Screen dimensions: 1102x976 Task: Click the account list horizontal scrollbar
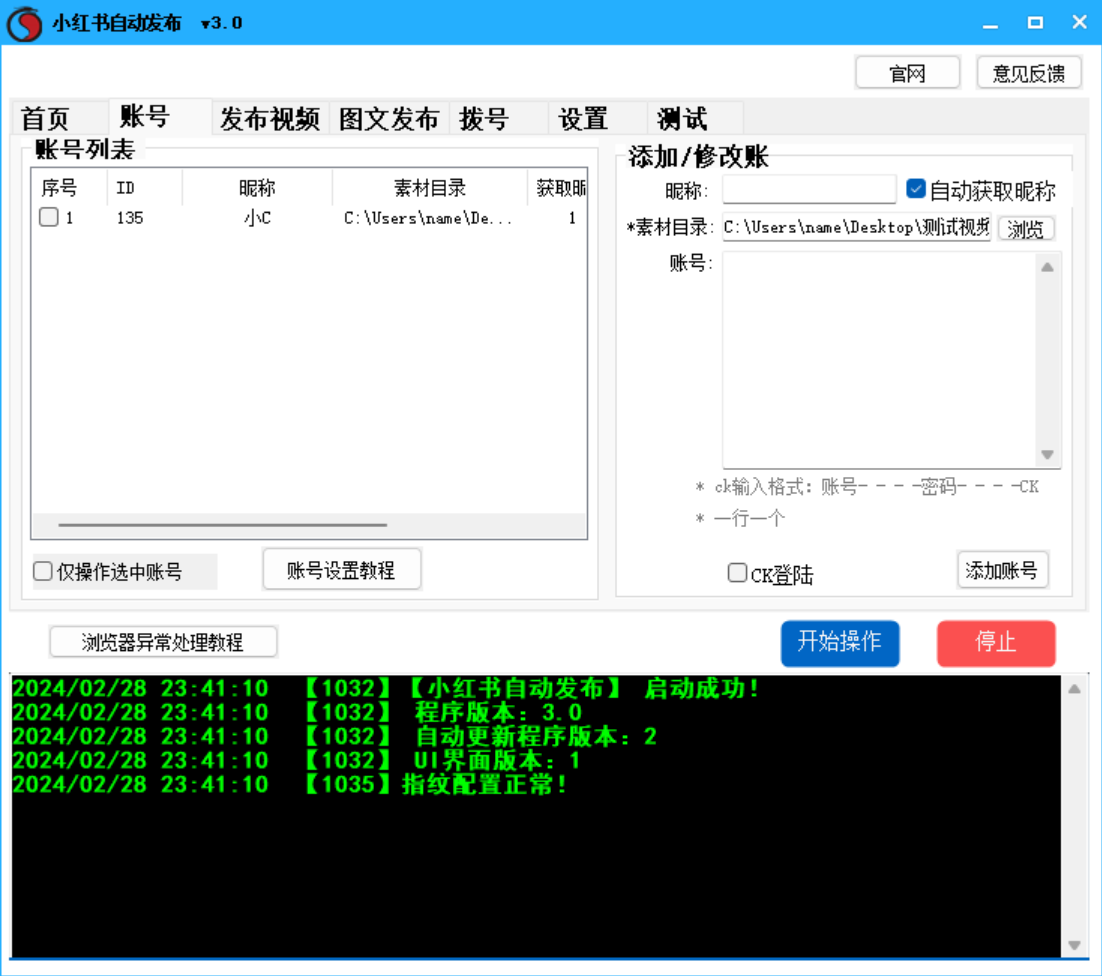click(x=223, y=525)
